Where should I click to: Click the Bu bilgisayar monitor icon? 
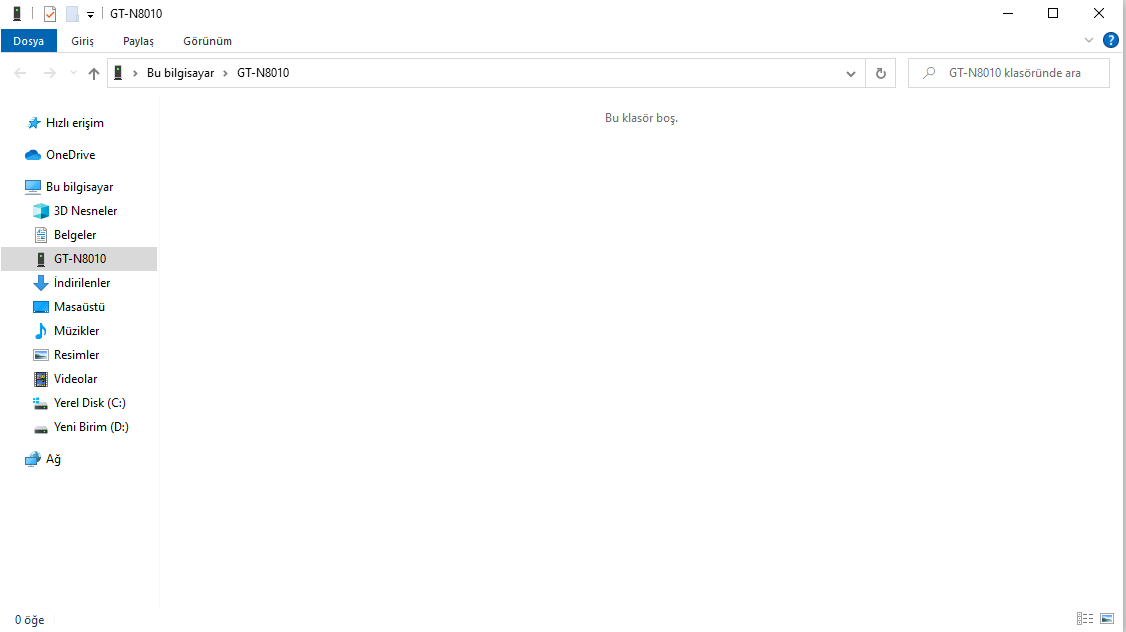(33, 187)
